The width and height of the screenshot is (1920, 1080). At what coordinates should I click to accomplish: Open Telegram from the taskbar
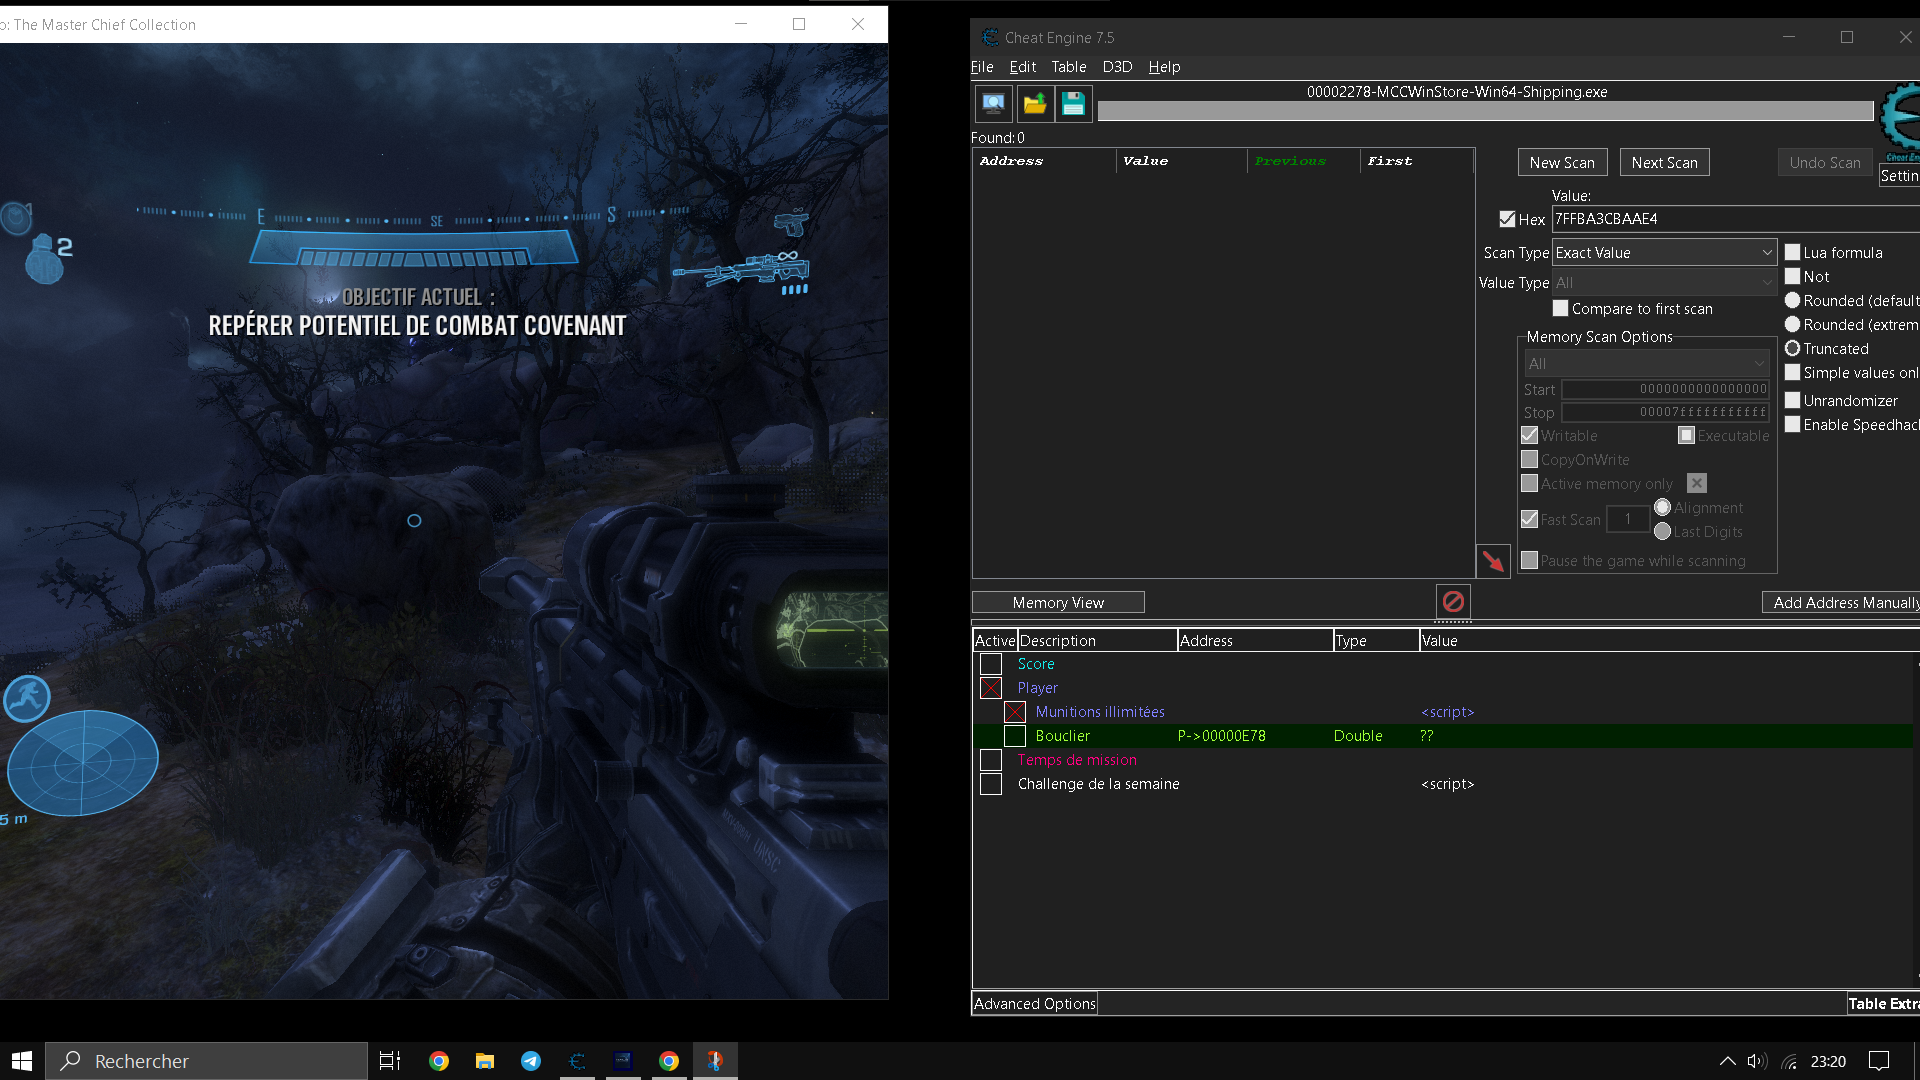pyautogui.click(x=530, y=1061)
